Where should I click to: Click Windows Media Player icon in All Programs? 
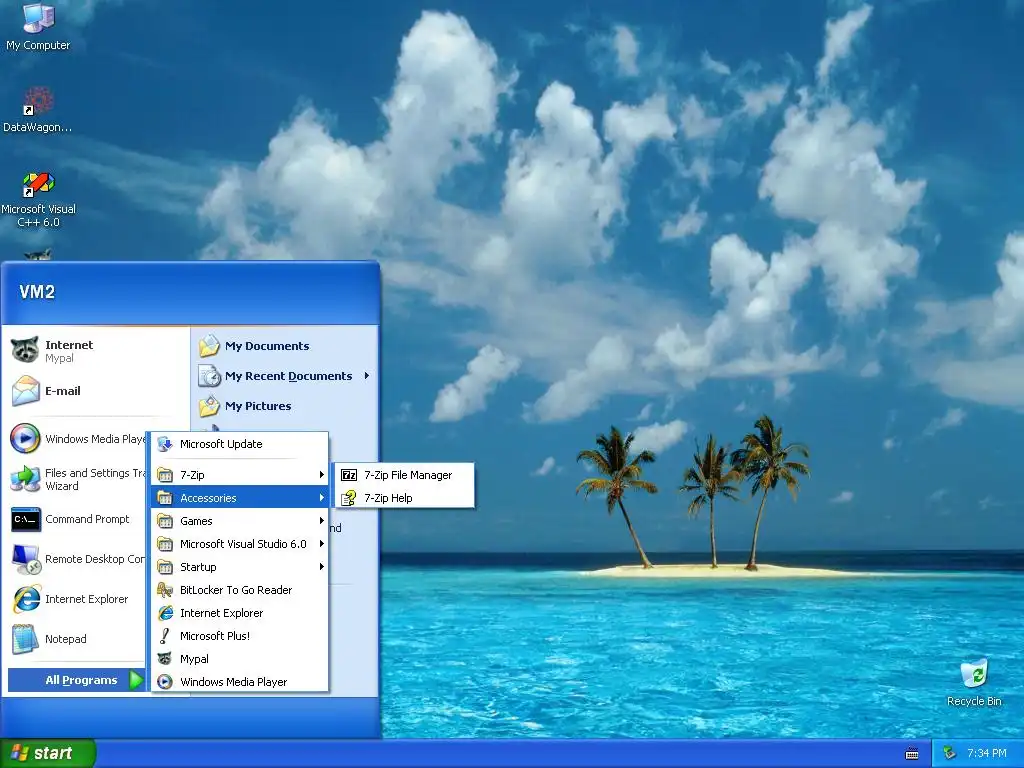[165, 682]
